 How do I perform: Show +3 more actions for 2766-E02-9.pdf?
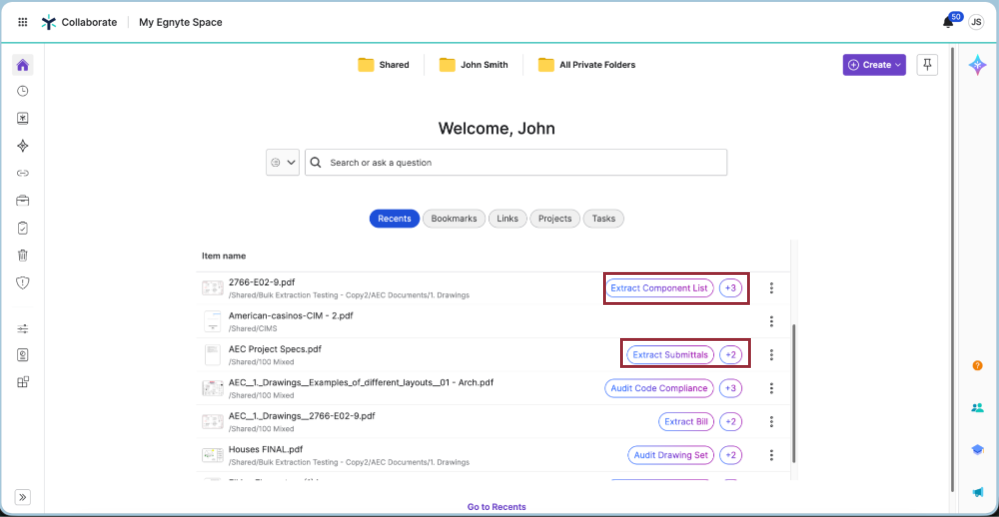pos(730,288)
